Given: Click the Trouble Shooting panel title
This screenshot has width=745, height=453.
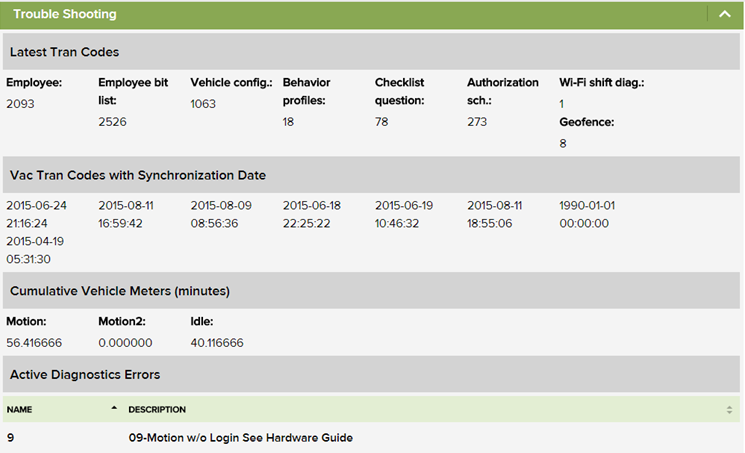Looking at the screenshot, I should tap(65, 15).
